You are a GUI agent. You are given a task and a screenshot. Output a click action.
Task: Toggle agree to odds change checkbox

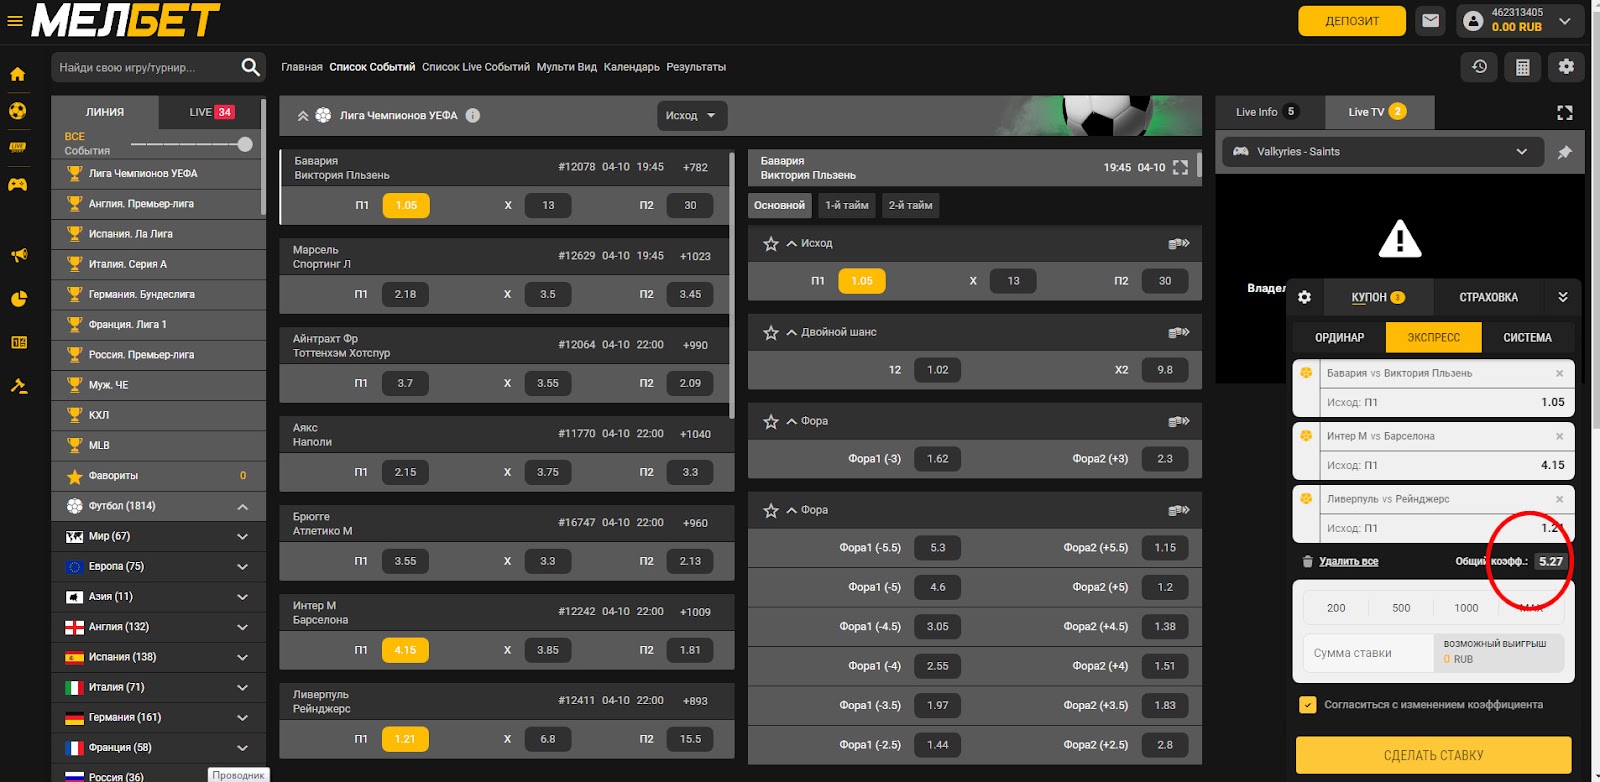tap(1307, 705)
